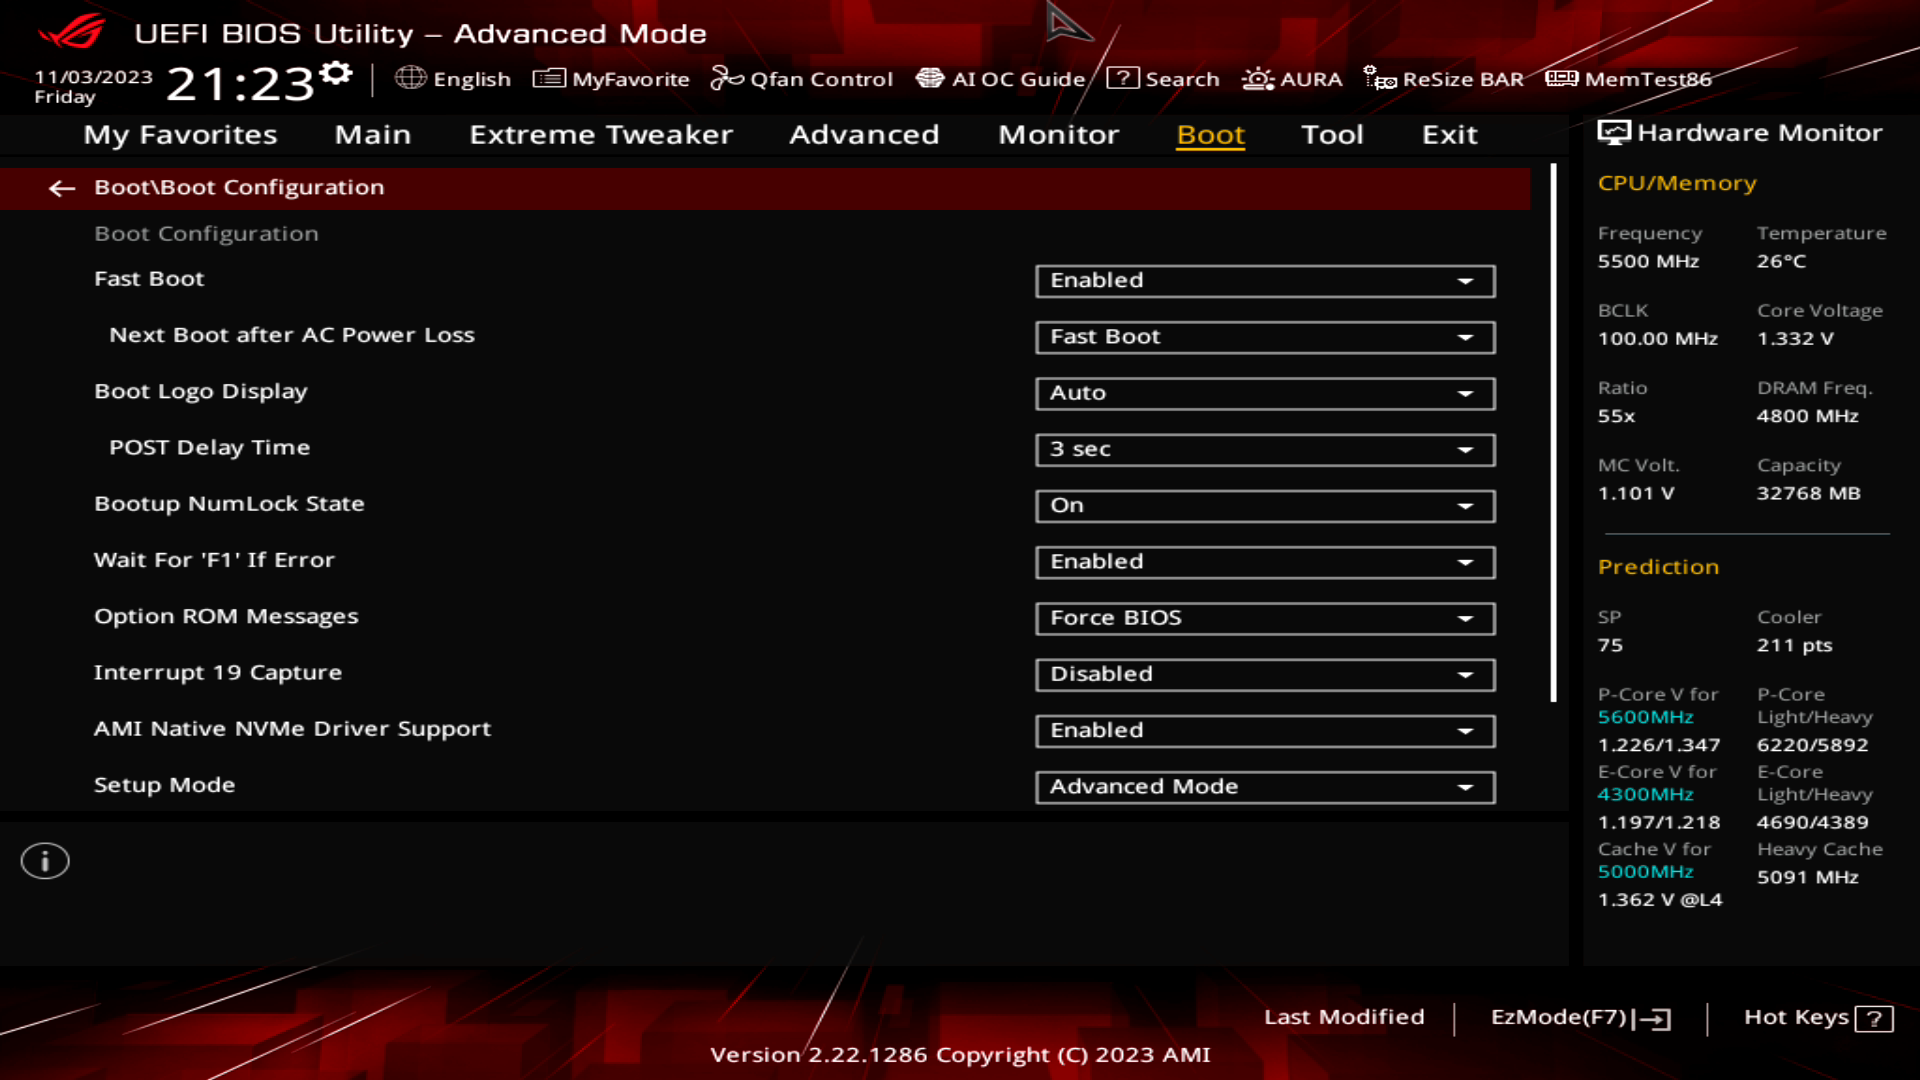The width and height of the screenshot is (1920, 1080).
Task: Select MyFavorite profile manager
Action: (x=609, y=78)
